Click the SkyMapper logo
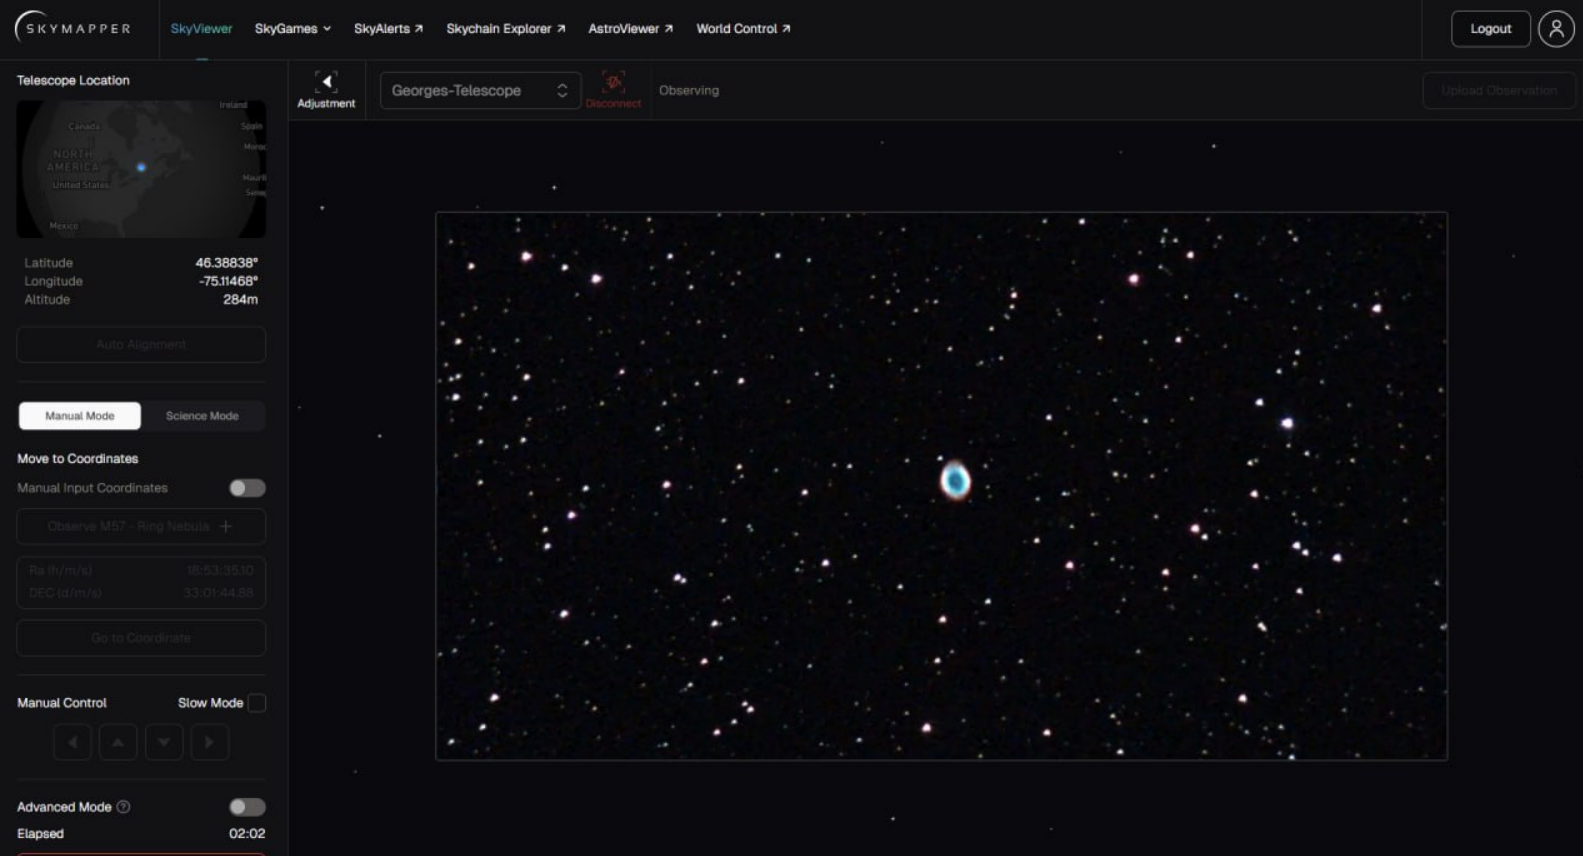 tap(73, 28)
